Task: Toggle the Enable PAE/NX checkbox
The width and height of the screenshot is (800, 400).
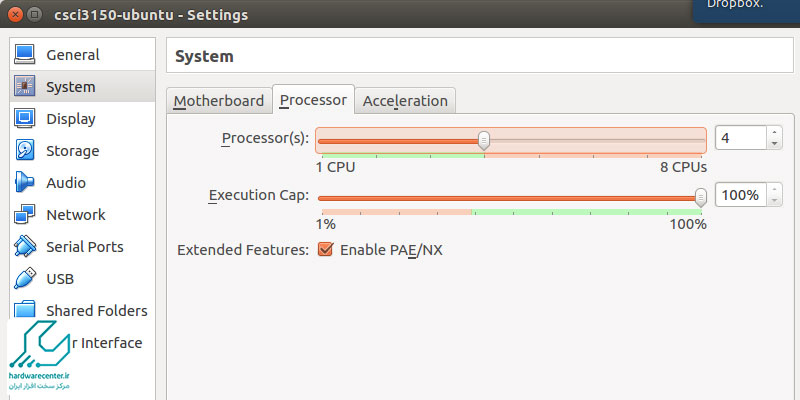Action: pyautogui.click(x=325, y=249)
